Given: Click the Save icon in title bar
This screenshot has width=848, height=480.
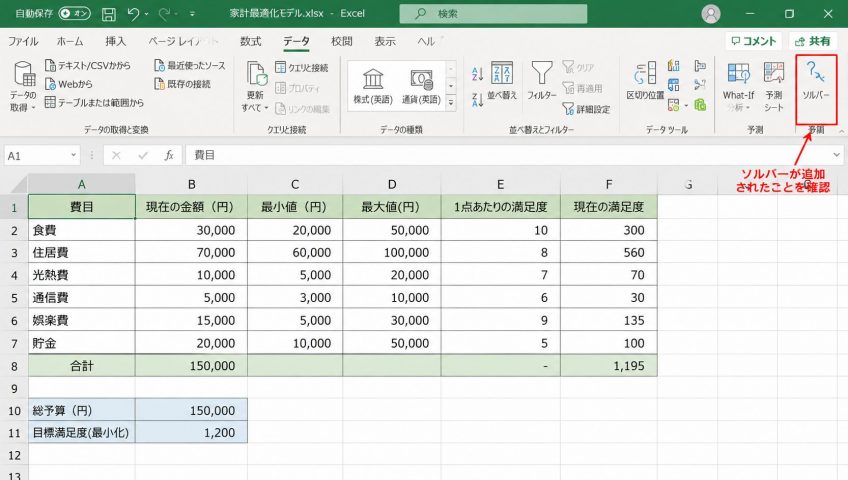Looking at the screenshot, I should pos(109,14).
